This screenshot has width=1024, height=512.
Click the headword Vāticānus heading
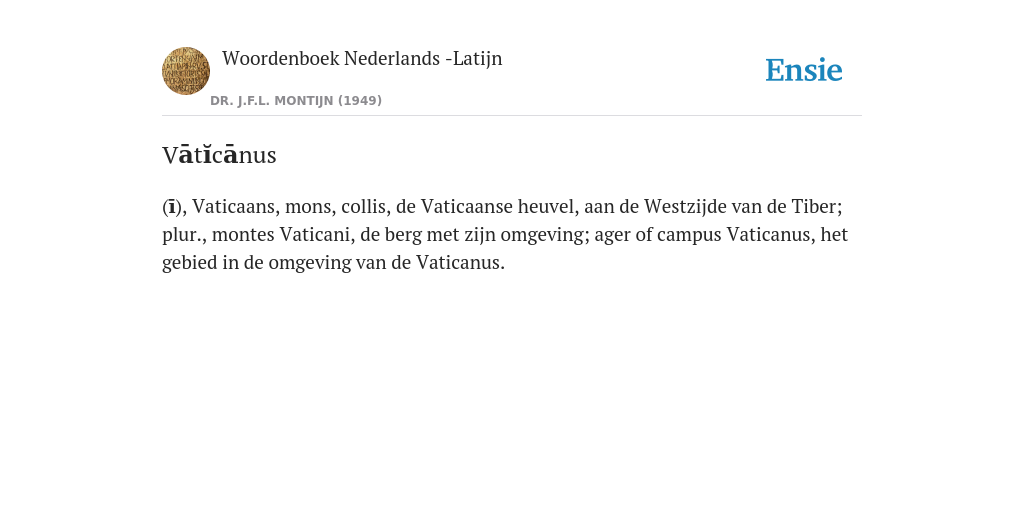tap(219, 155)
